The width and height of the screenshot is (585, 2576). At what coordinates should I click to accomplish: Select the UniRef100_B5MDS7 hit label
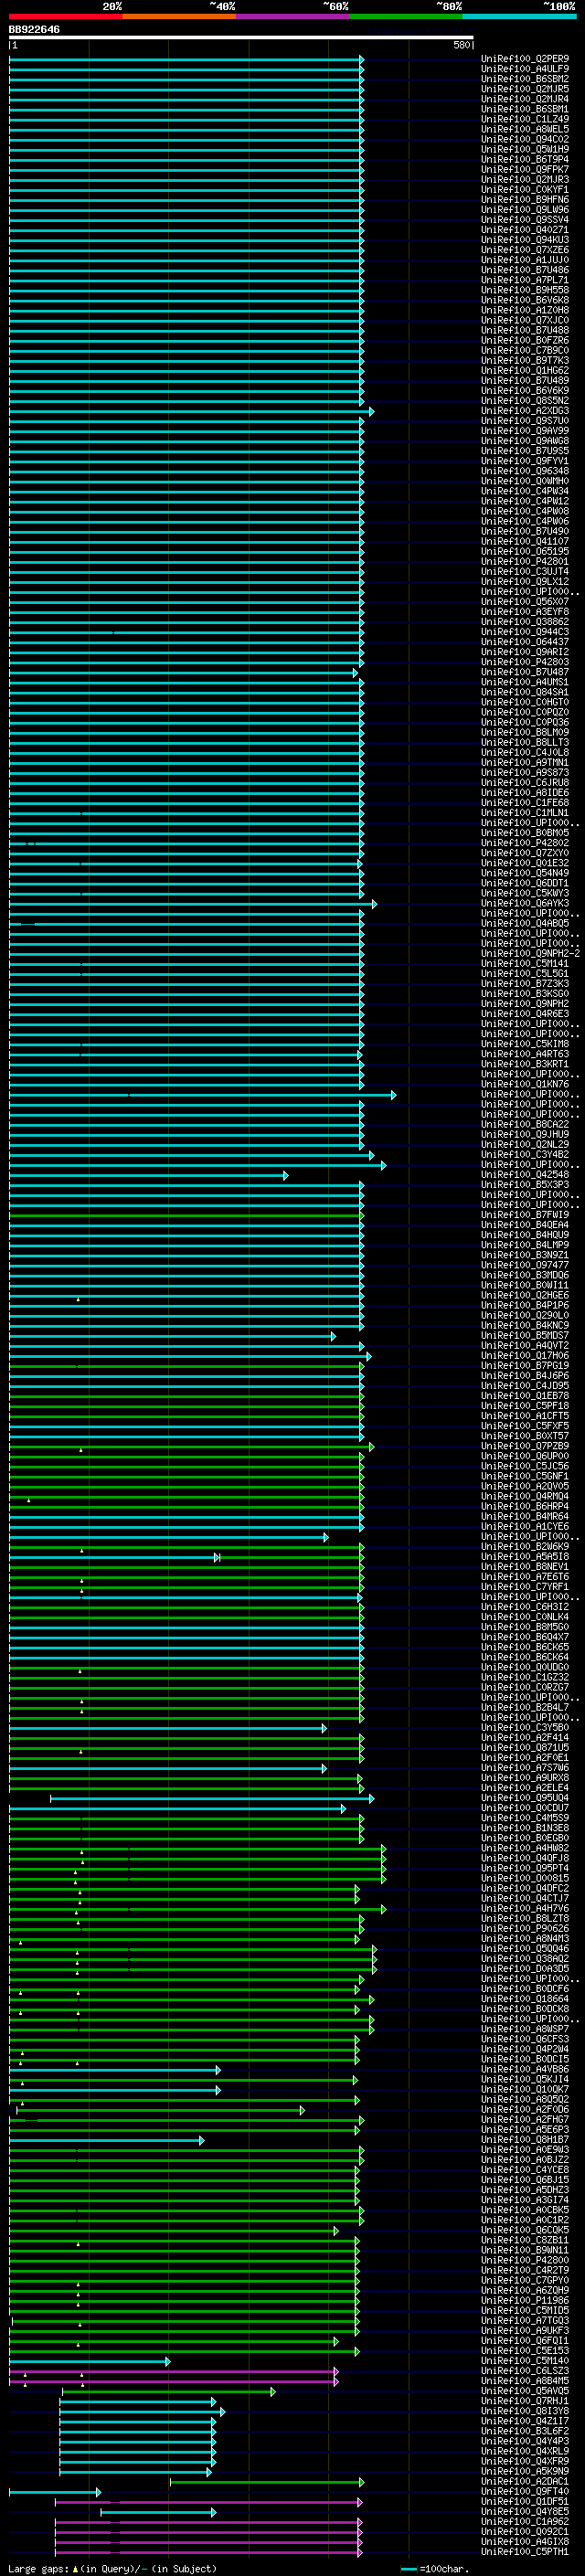[525, 1336]
